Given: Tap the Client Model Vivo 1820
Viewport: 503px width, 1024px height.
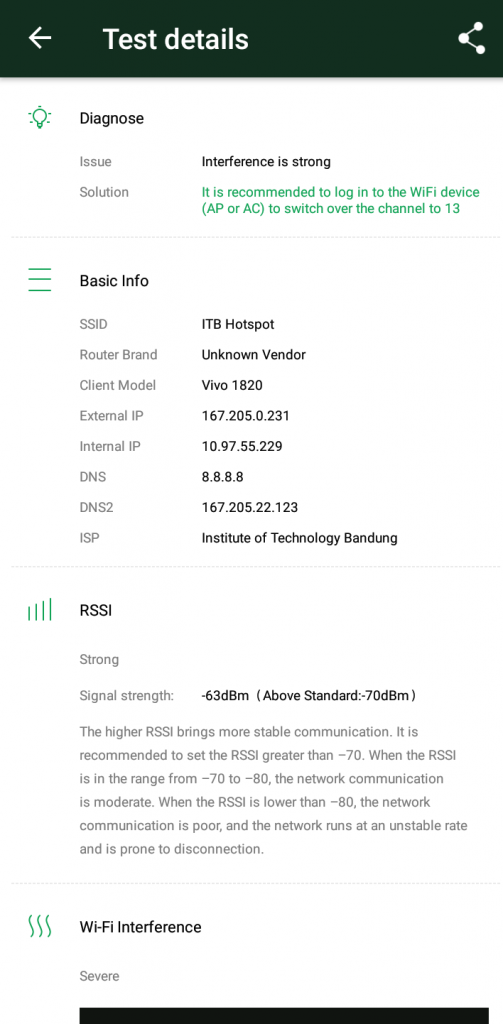Looking at the screenshot, I should tap(232, 385).
